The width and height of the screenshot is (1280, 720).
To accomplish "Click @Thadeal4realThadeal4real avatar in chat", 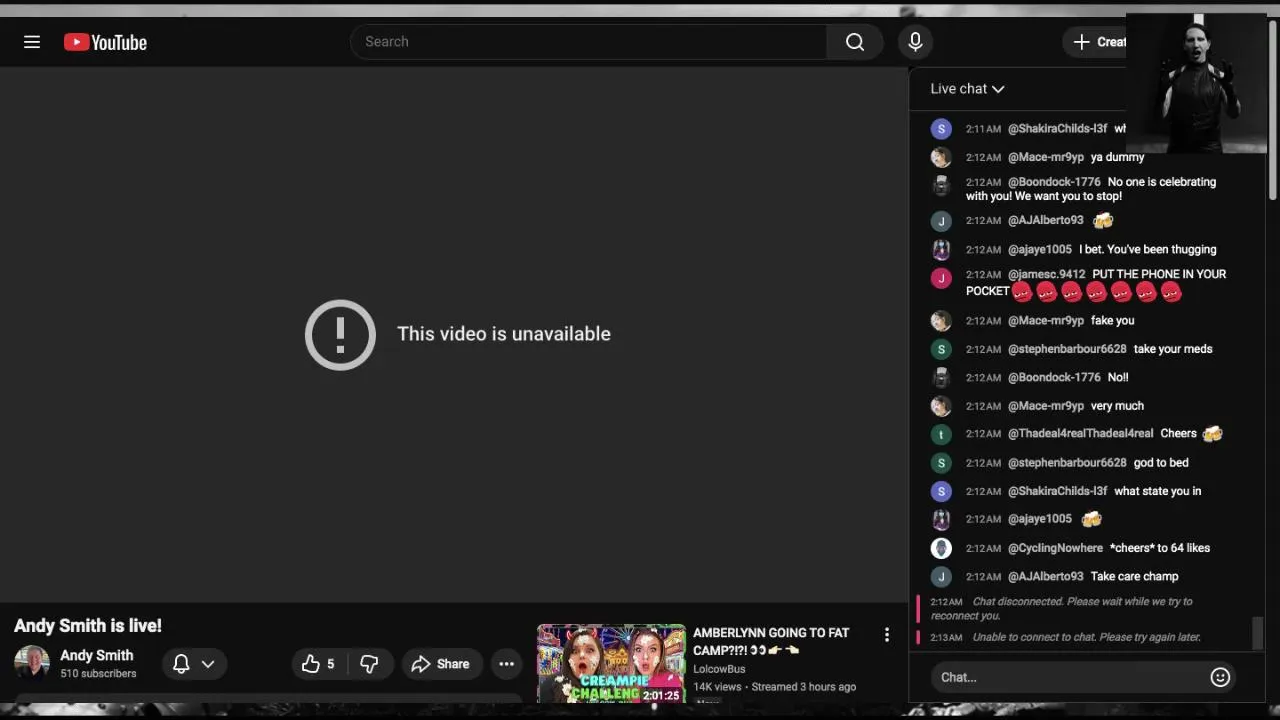I will pyautogui.click(x=941, y=434).
